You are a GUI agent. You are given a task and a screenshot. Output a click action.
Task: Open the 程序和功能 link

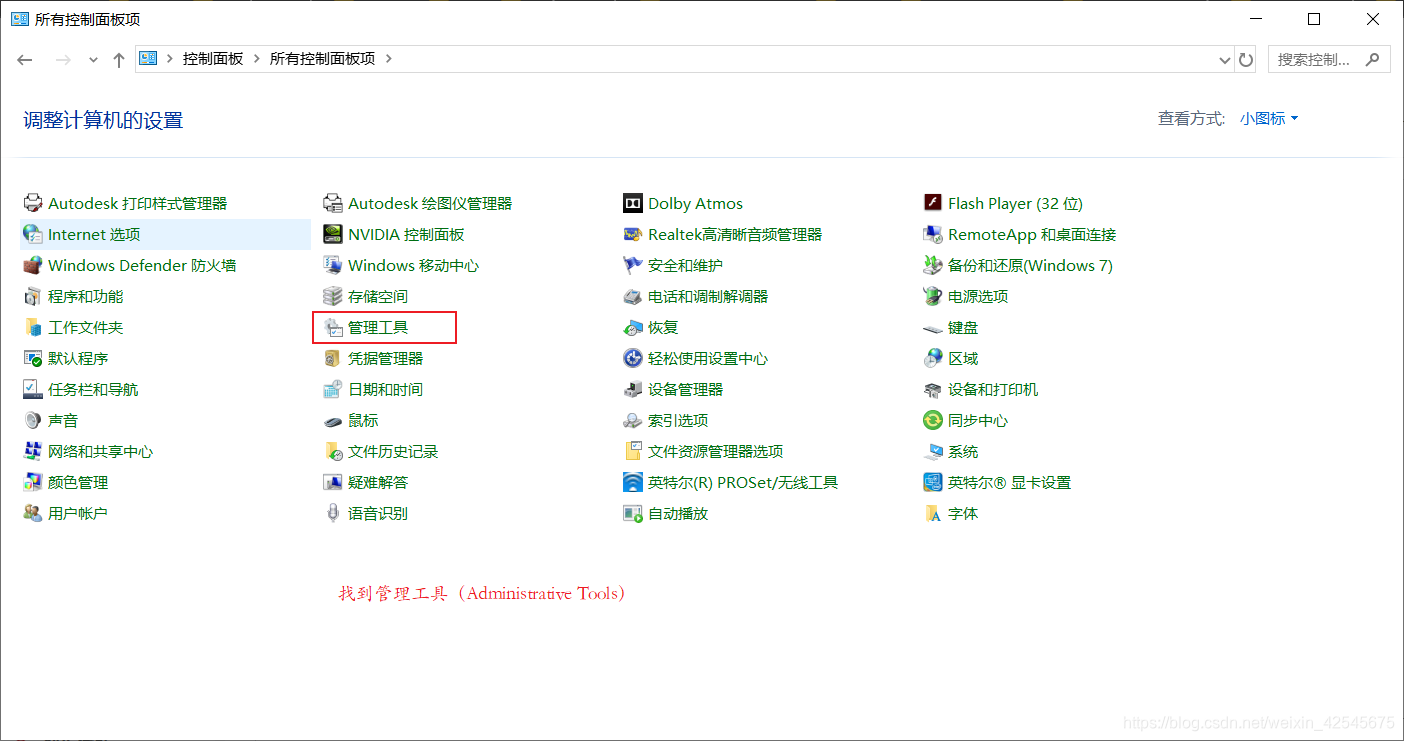[x=86, y=297]
